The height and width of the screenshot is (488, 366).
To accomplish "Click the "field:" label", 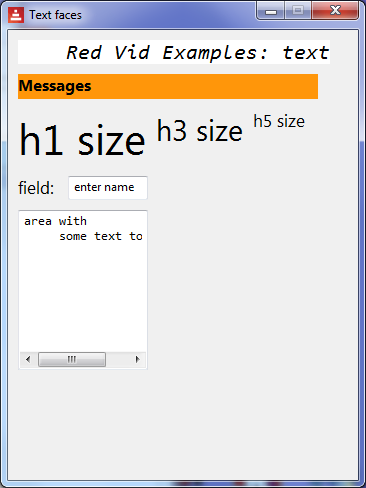I will [x=36, y=188].
